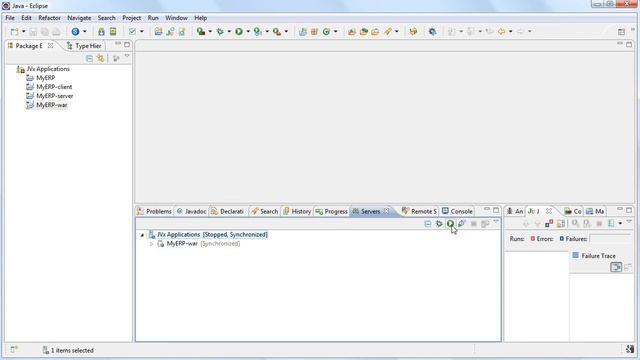Toggle show failures only in JUnit view

tap(549, 224)
